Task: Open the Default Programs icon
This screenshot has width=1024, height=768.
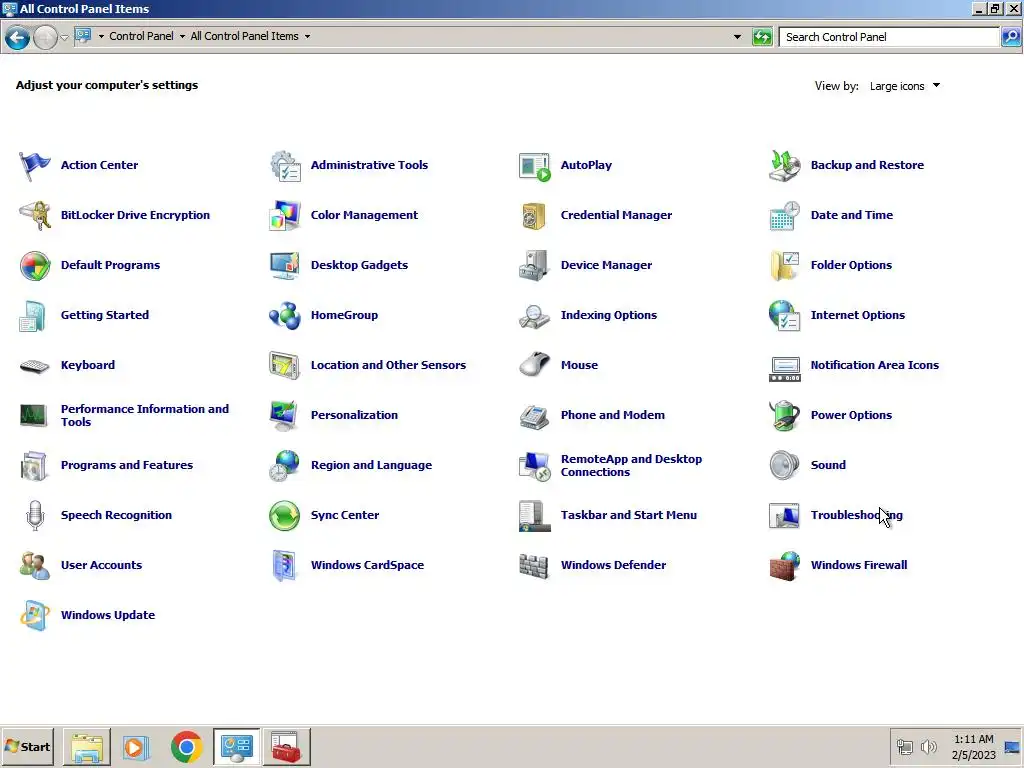Action: click(35, 265)
